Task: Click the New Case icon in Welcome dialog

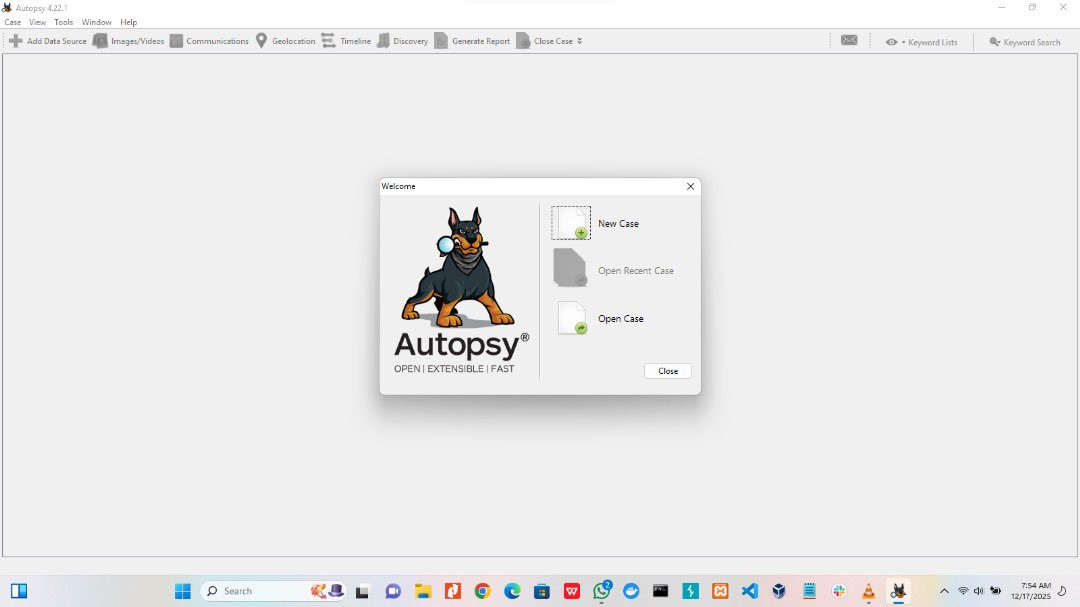Action: click(x=571, y=223)
